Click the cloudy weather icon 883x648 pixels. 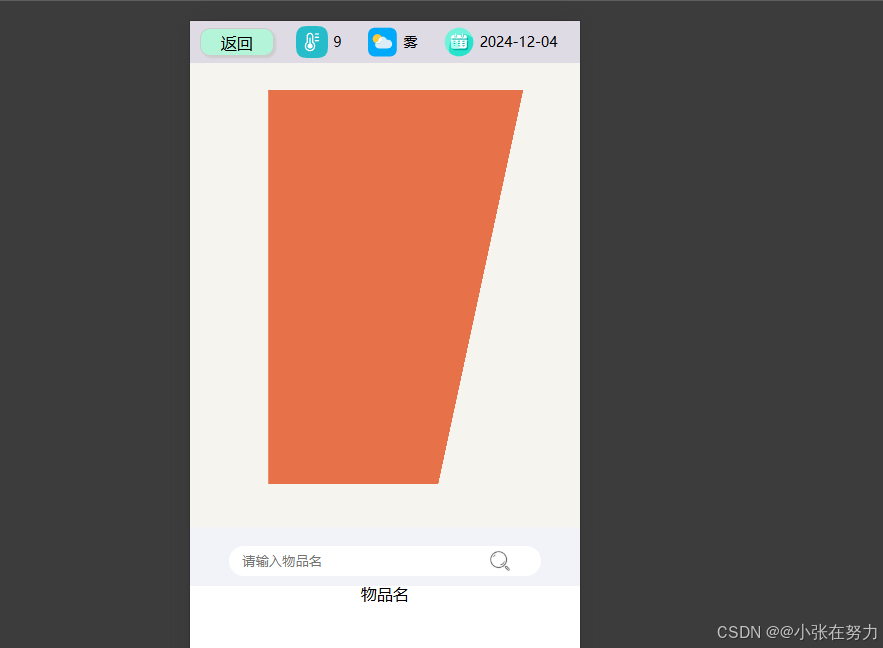(x=382, y=42)
